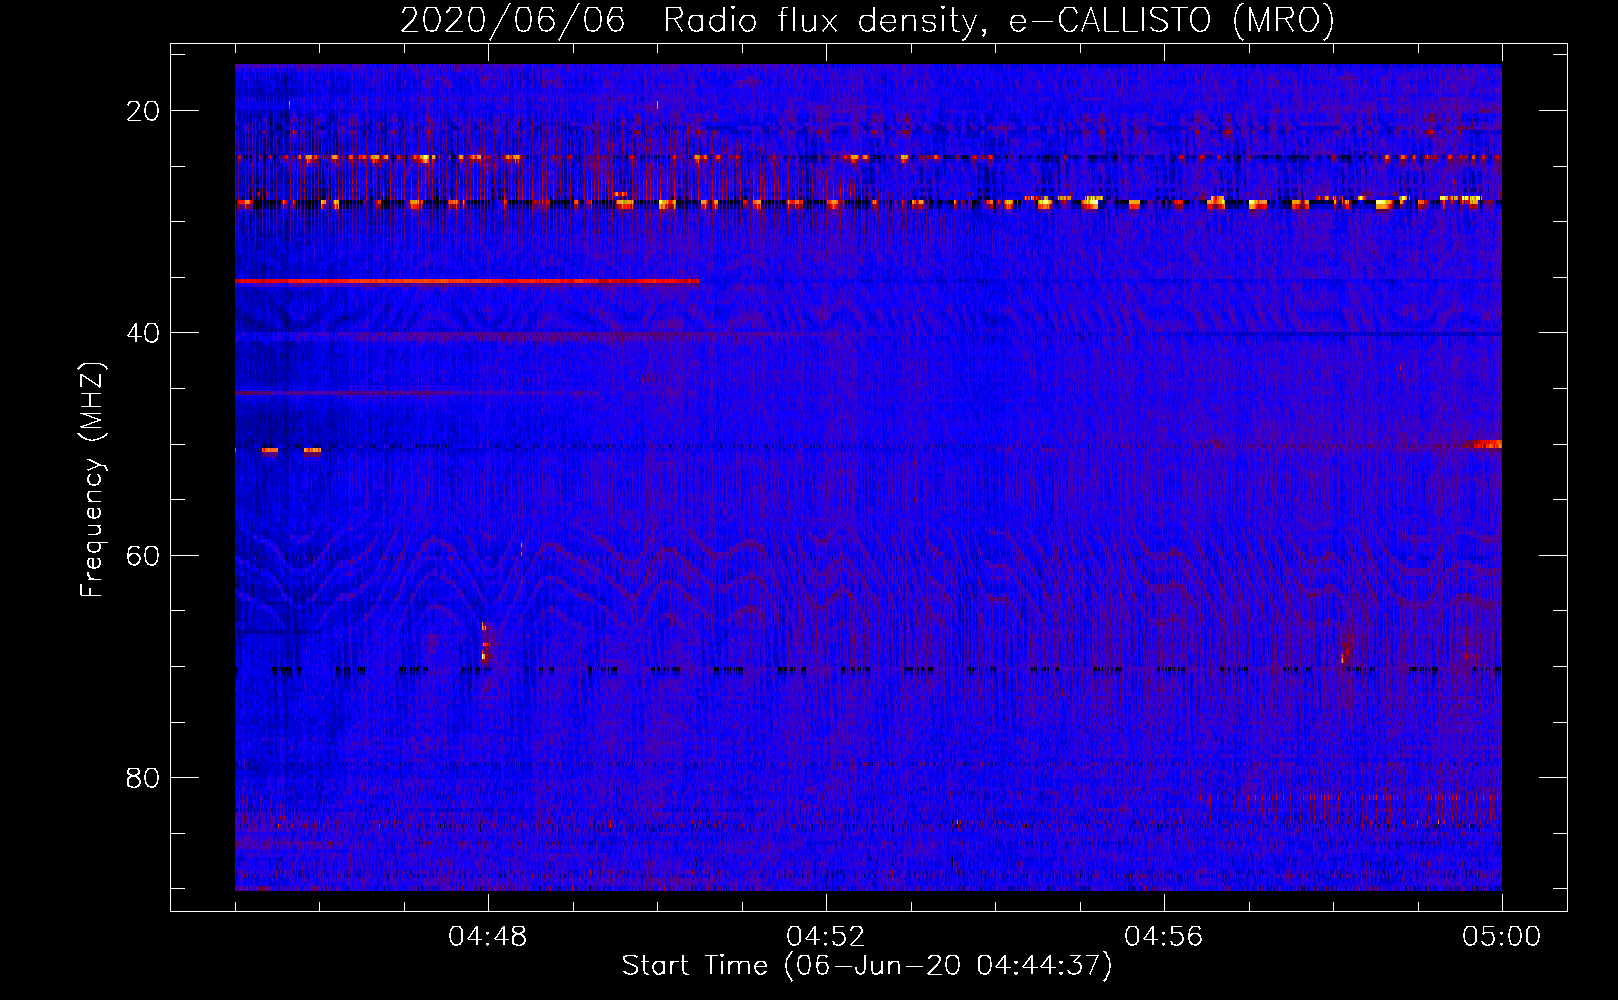The width and height of the screenshot is (1618, 1000).
Task: Click the long red emission line near 35 MHz
Action: (x=467, y=282)
